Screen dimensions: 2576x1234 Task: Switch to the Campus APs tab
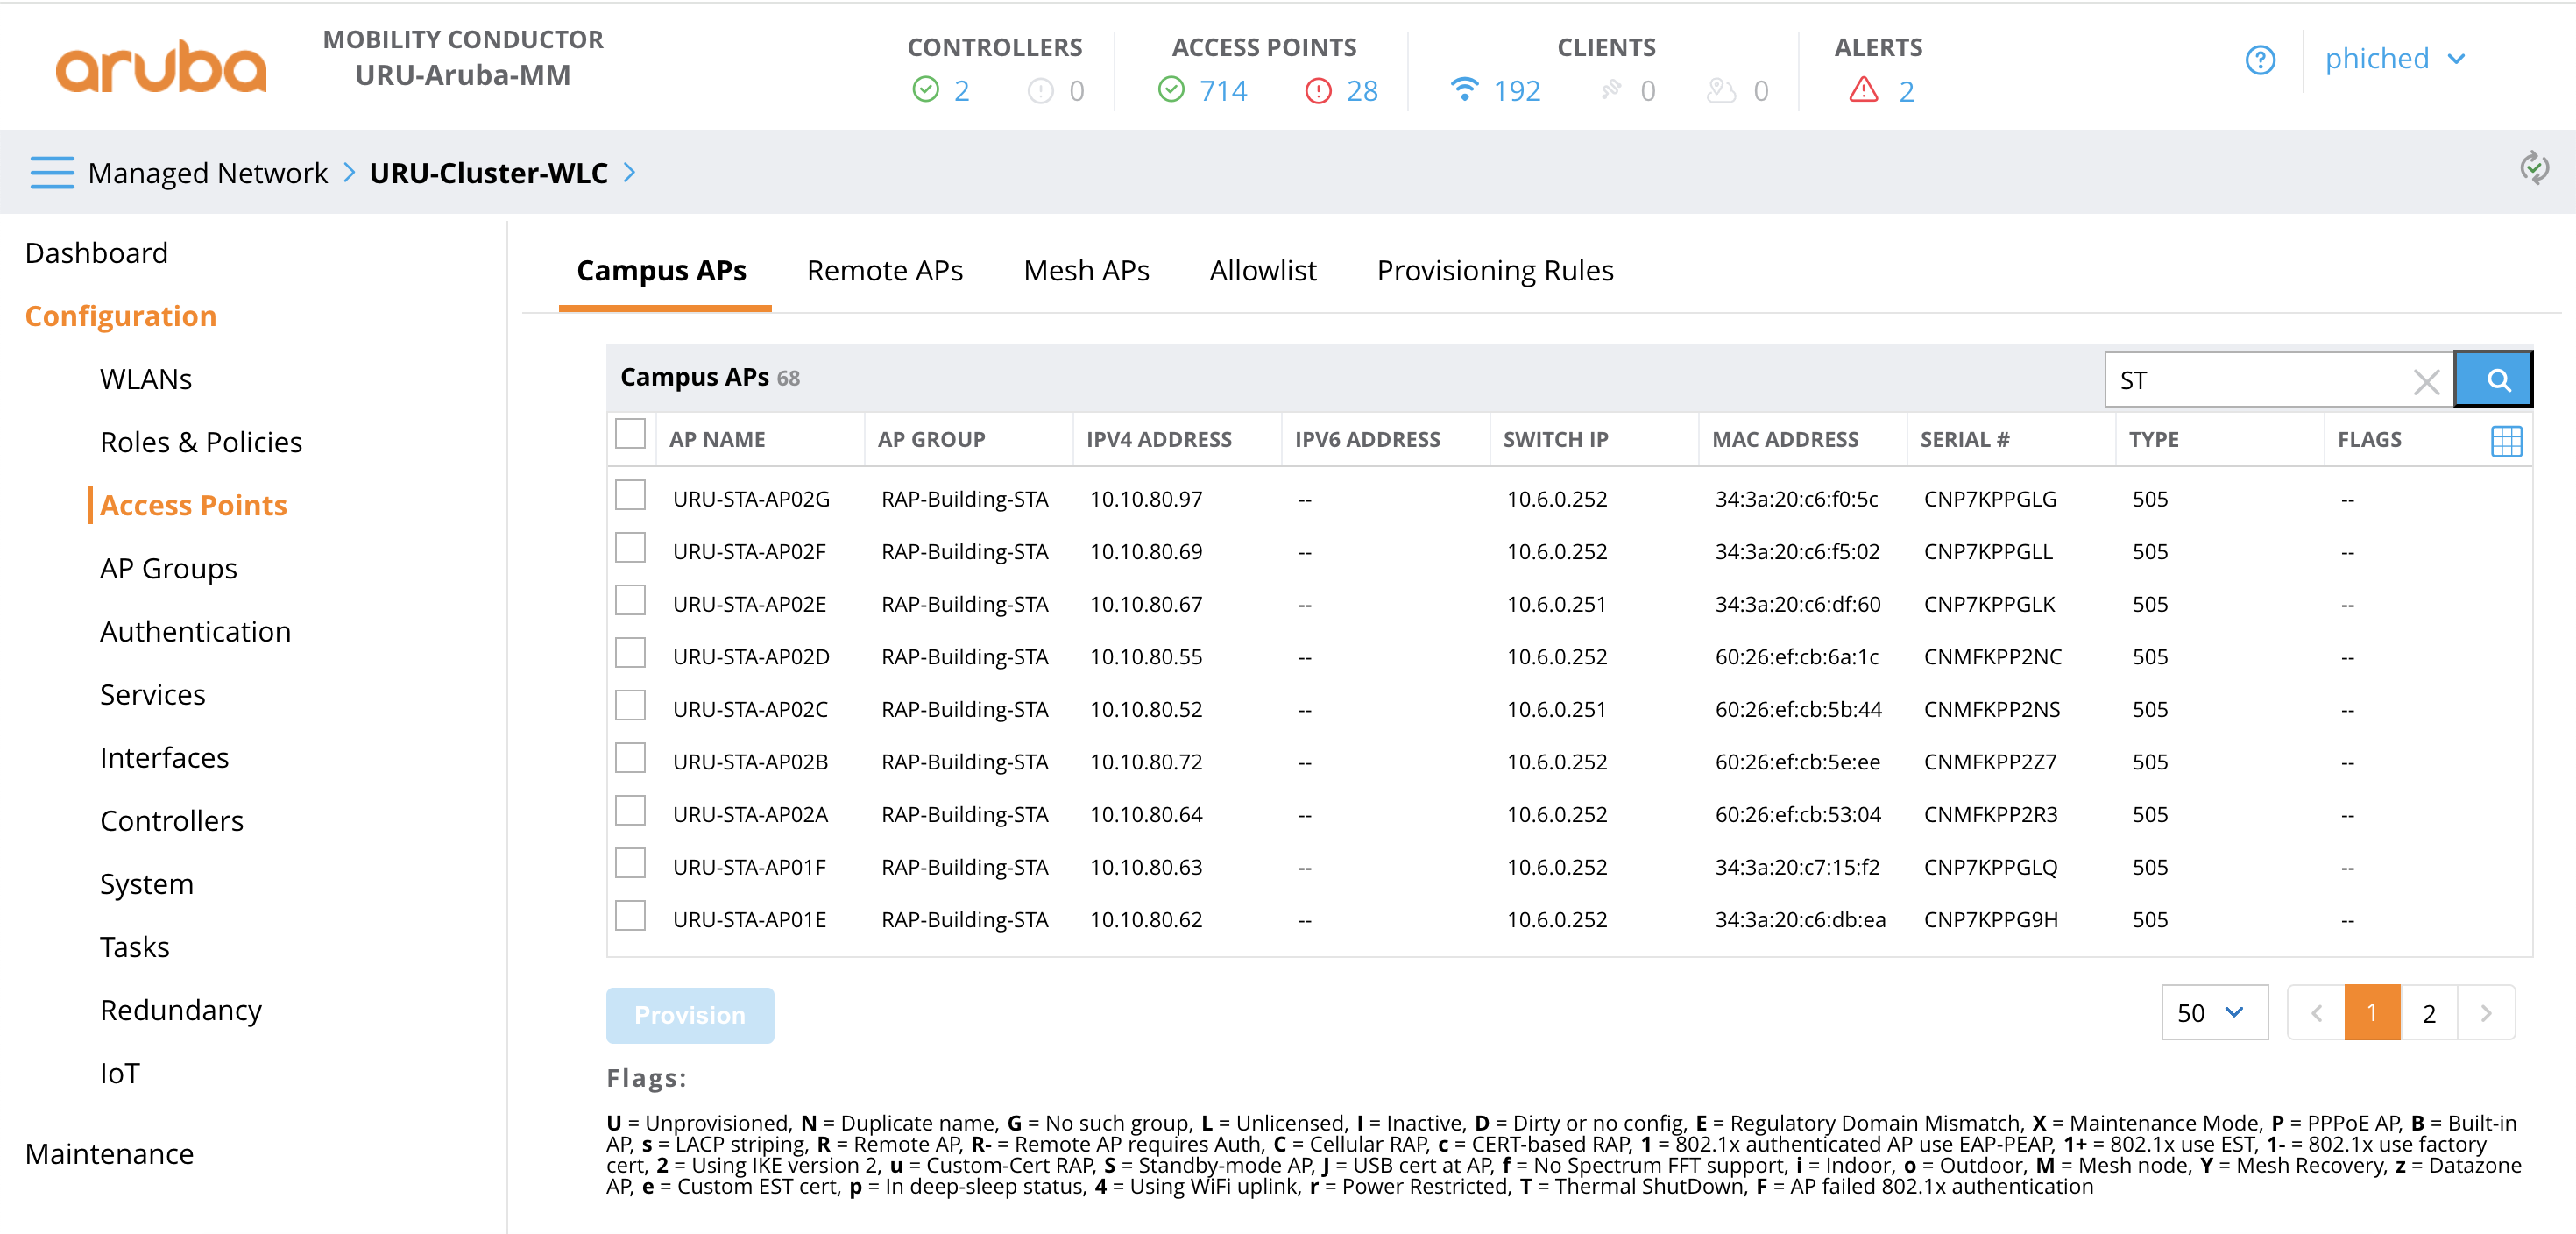[x=662, y=271]
